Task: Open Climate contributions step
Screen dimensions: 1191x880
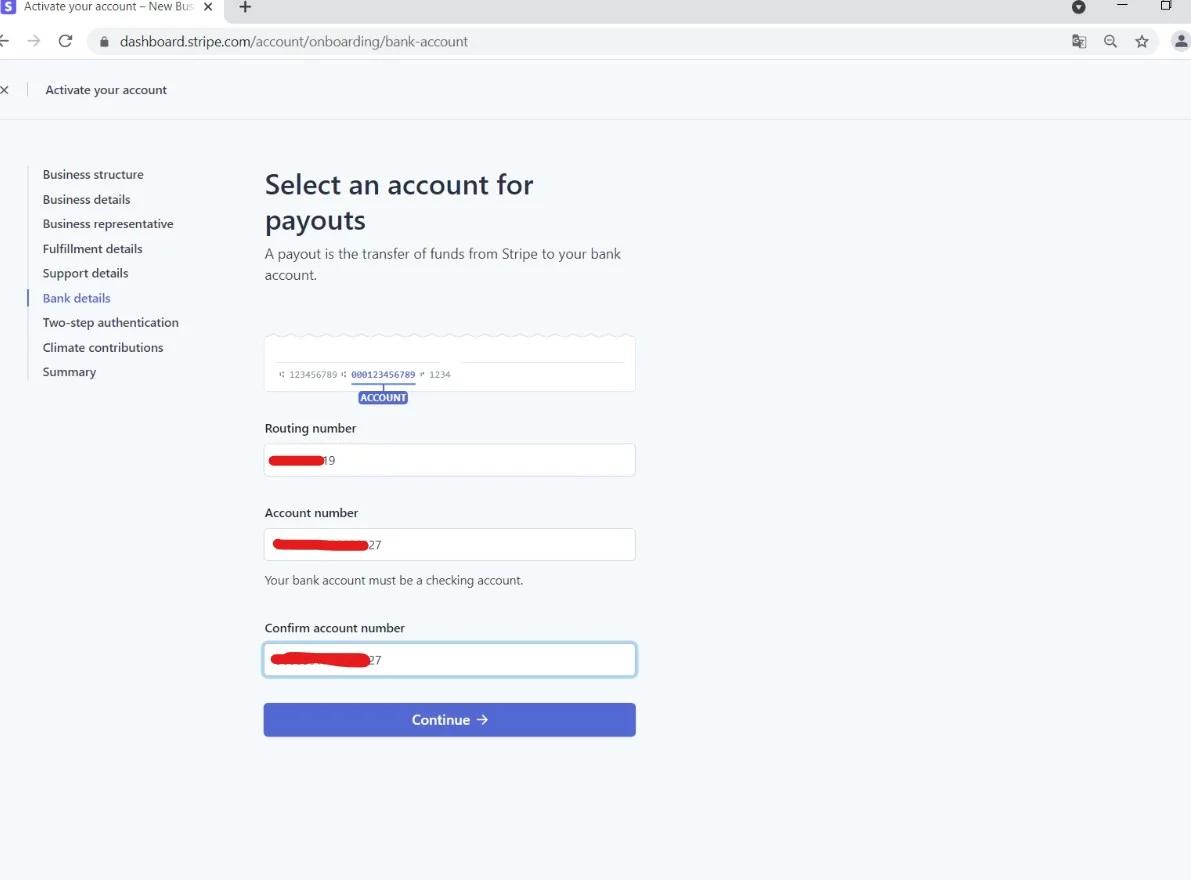Action: click(103, 348)
